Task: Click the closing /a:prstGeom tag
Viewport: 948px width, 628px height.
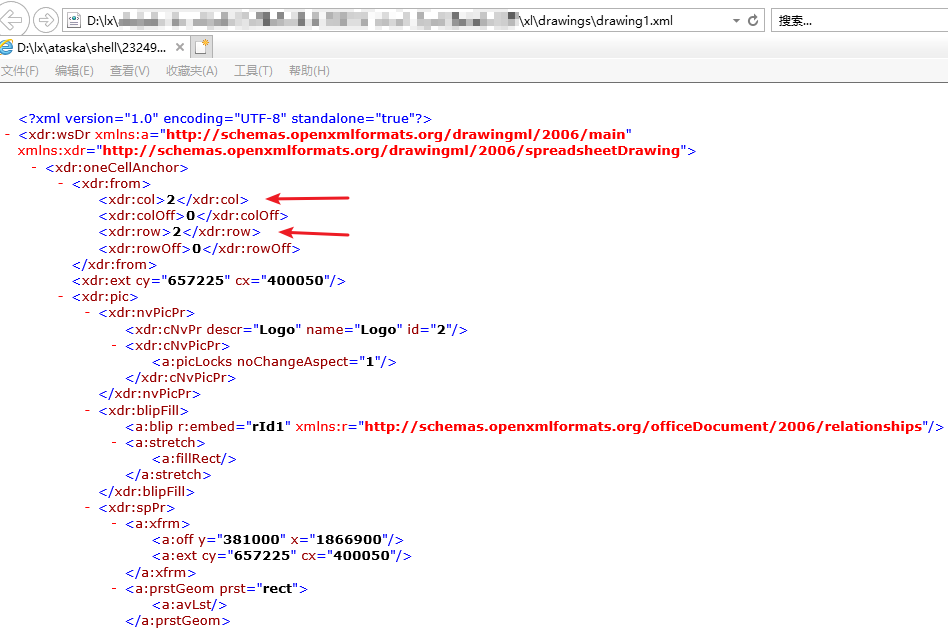Action: (x=178, y=621)
